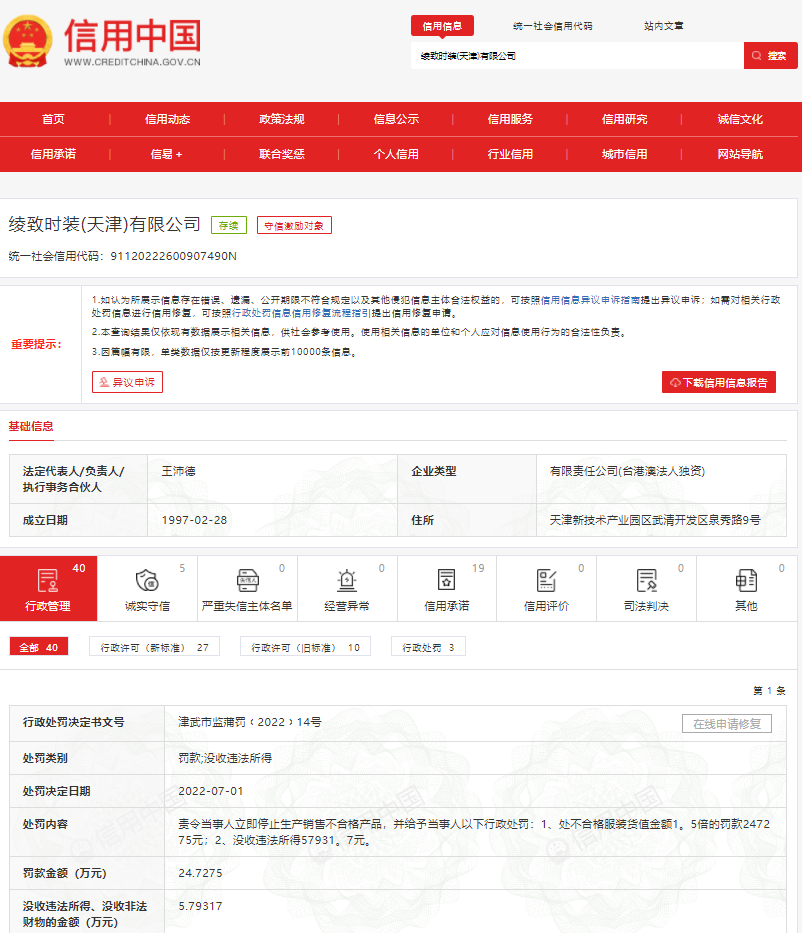Select the 信用评价 icon tab
The image size is (802, 933).
546,588
